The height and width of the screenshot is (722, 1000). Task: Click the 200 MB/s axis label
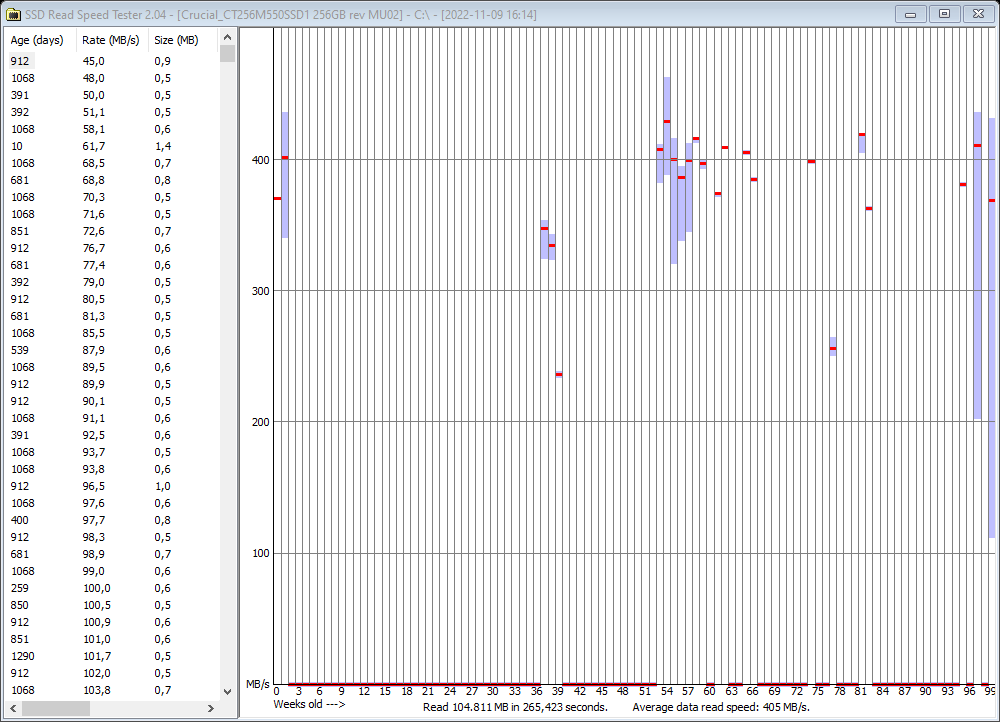click(261, 422)
